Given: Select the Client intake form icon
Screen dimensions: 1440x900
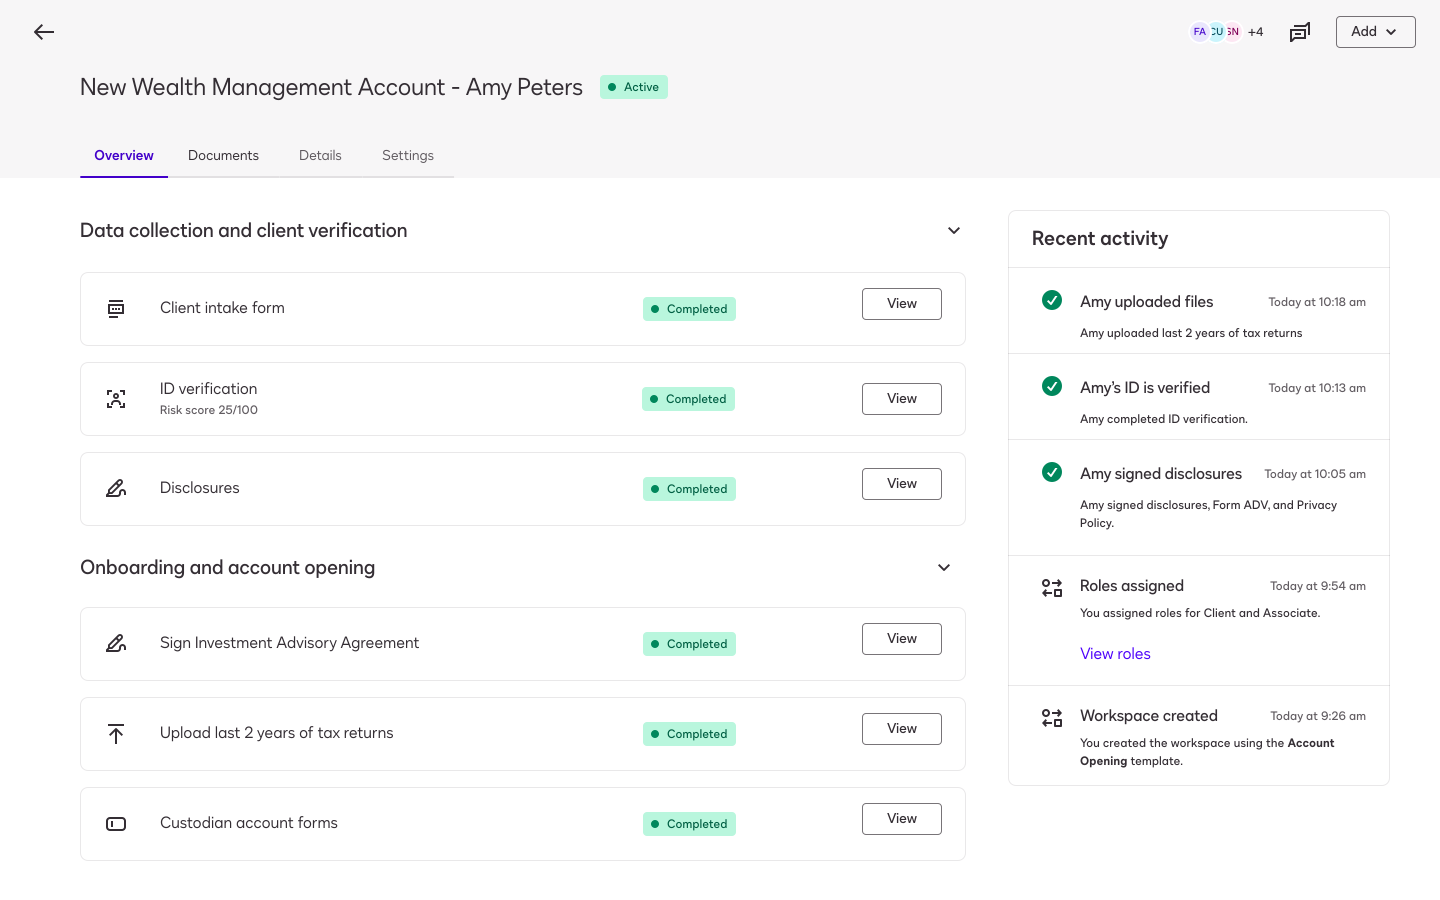Looking at the screenshot, I should tap(116, 308).
